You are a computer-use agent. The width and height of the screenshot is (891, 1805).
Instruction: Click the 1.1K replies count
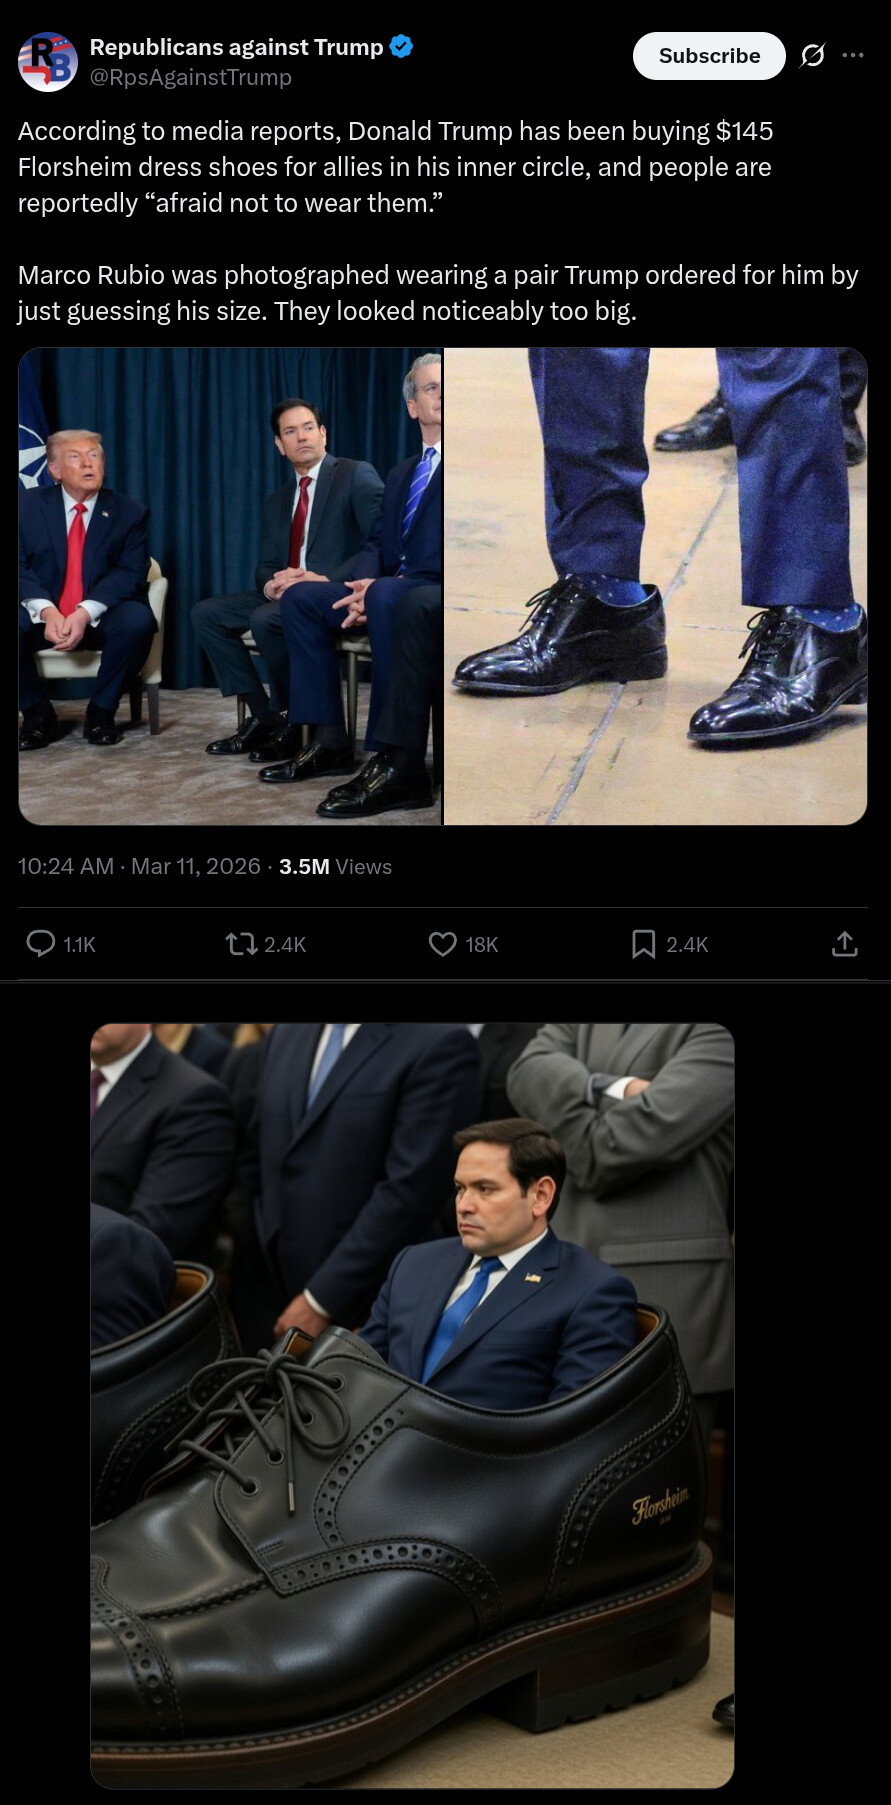(x=80, y=944)
